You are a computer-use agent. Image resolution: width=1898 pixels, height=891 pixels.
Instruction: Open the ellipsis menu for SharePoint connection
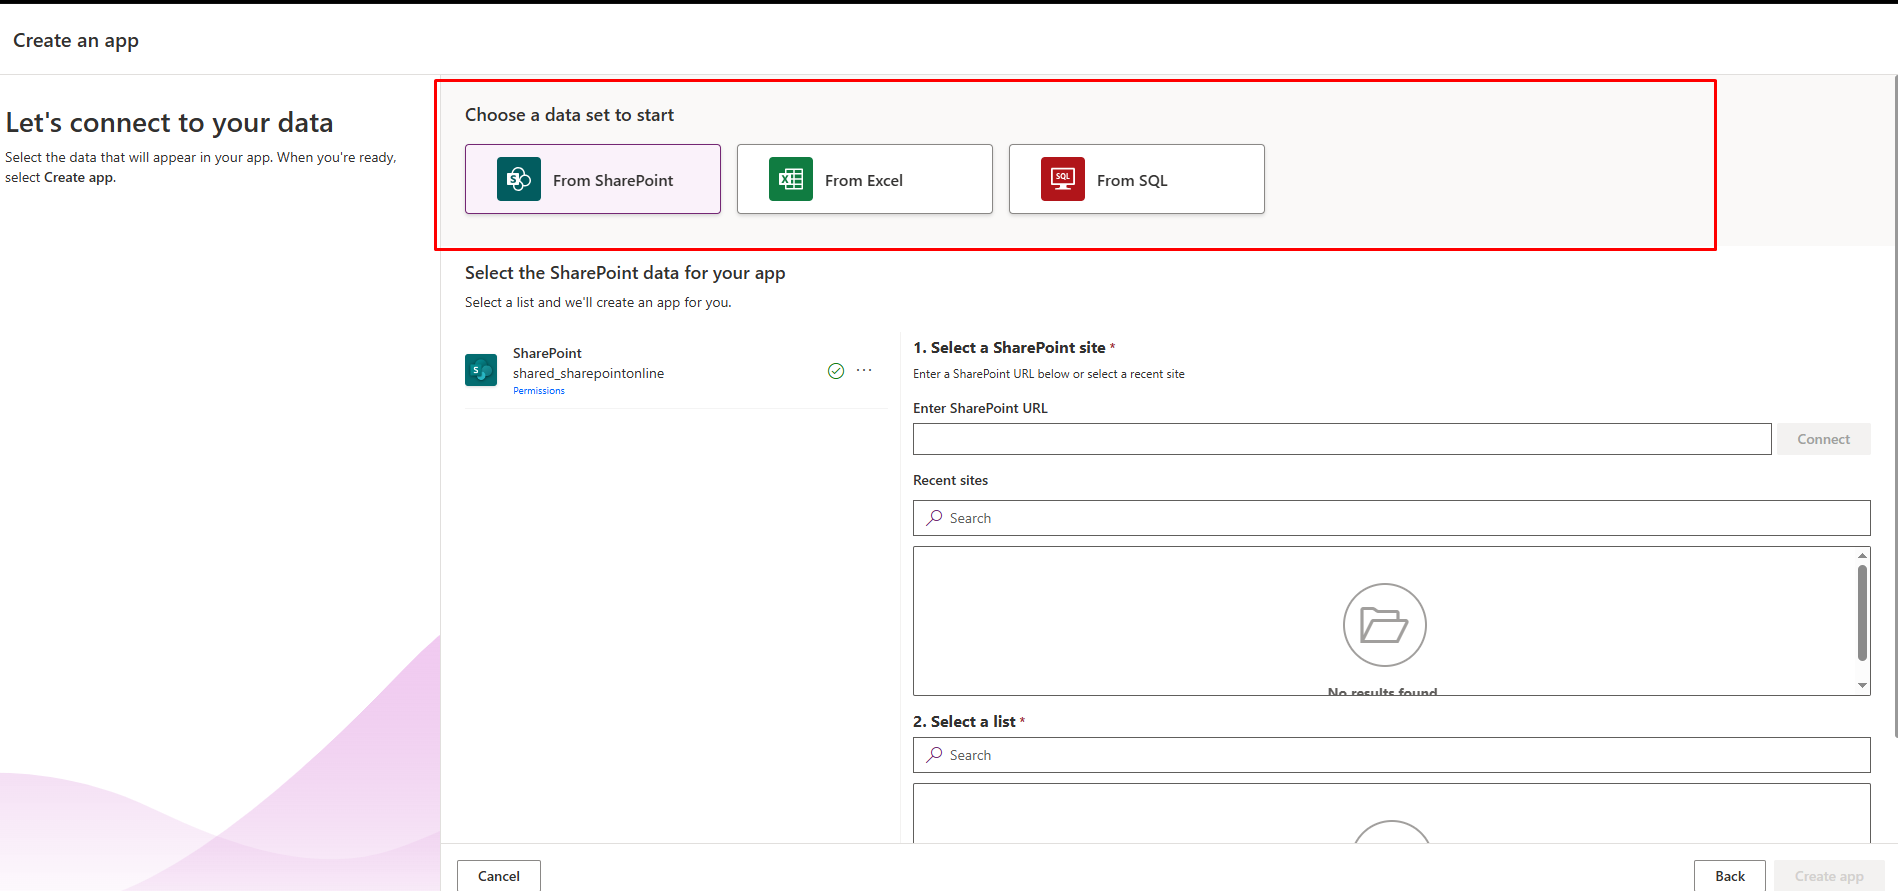[864, 371]
